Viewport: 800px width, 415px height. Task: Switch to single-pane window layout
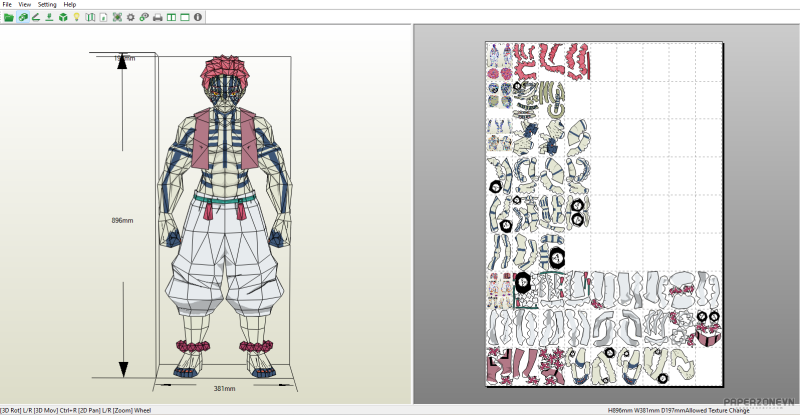(x=183, y=17)
